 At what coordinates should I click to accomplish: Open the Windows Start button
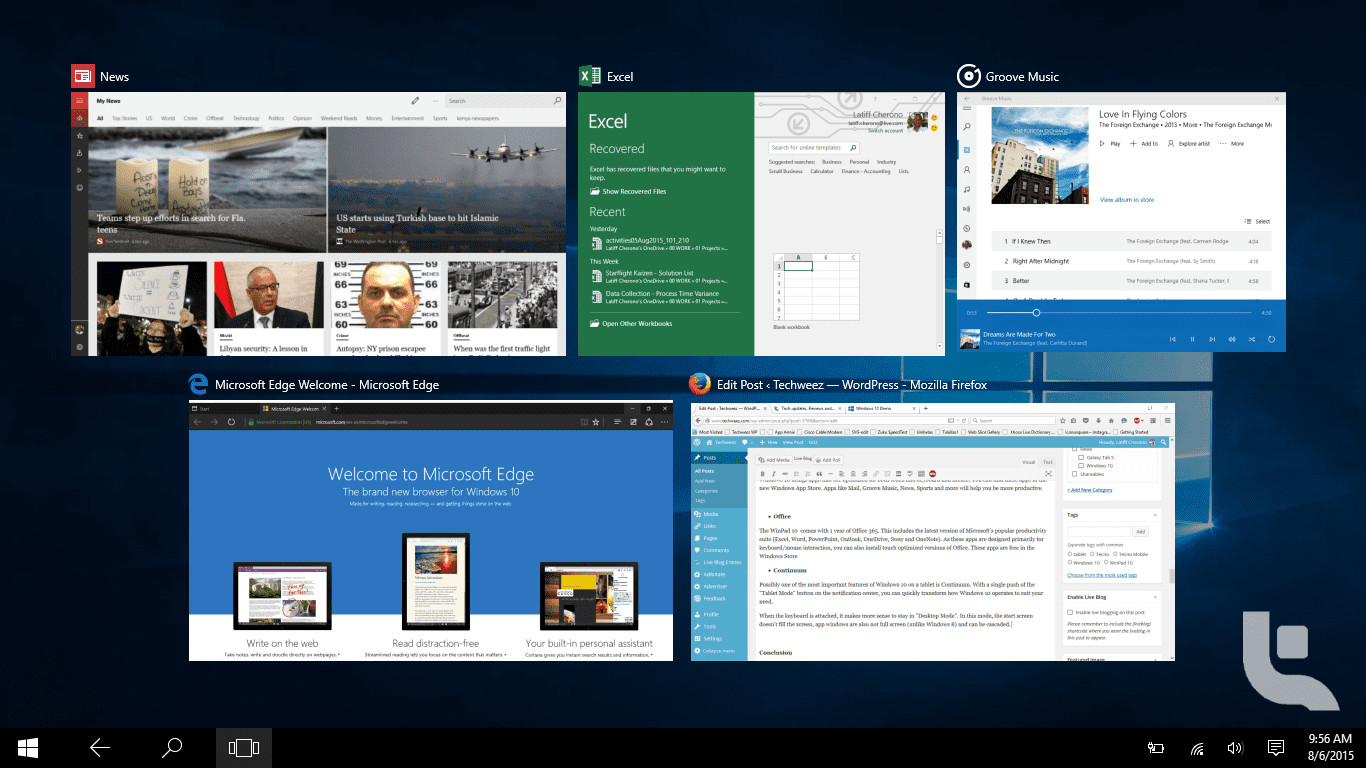27,747
